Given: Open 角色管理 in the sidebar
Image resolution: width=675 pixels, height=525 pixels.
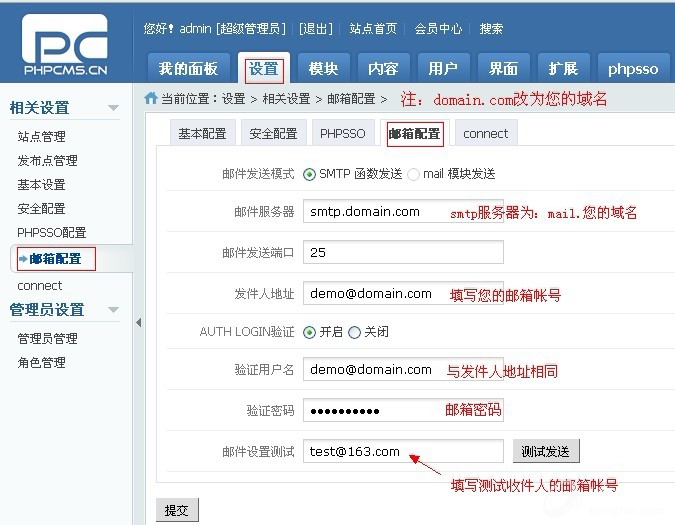Looking at the screenshot, I should tap(41, 362).
